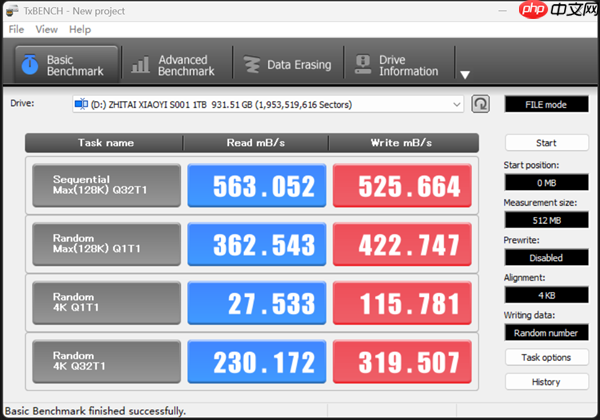Toggle the Random 4K Q1T1 task
This screenshot has width=600, height=420.
106,304
